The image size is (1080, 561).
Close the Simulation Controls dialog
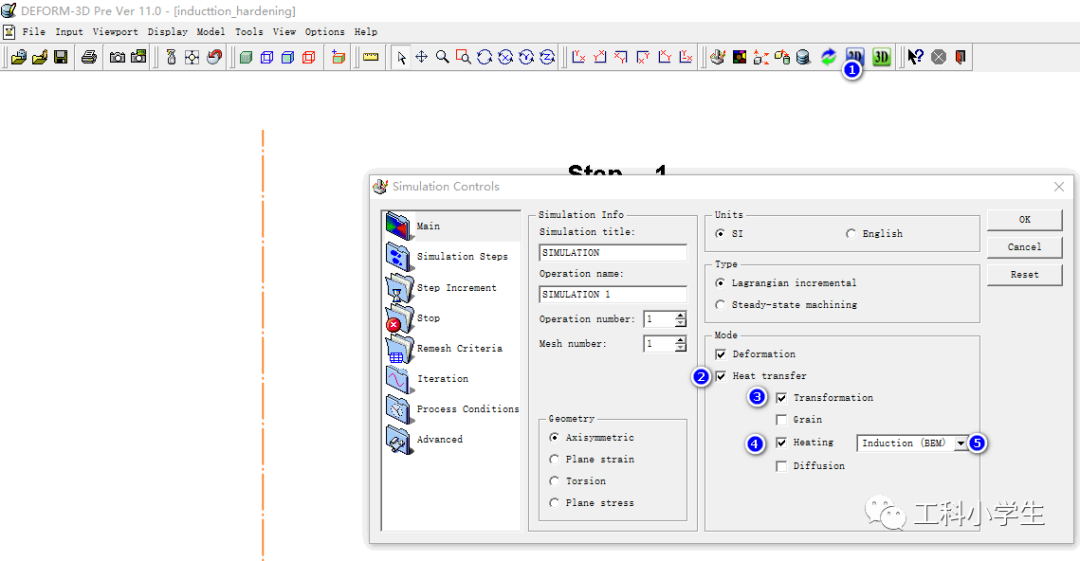1059,187
